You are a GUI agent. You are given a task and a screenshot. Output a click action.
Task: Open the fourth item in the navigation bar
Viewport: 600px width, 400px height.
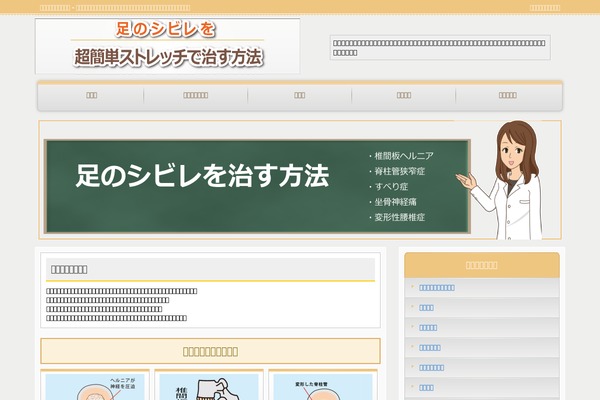[404, 95]
